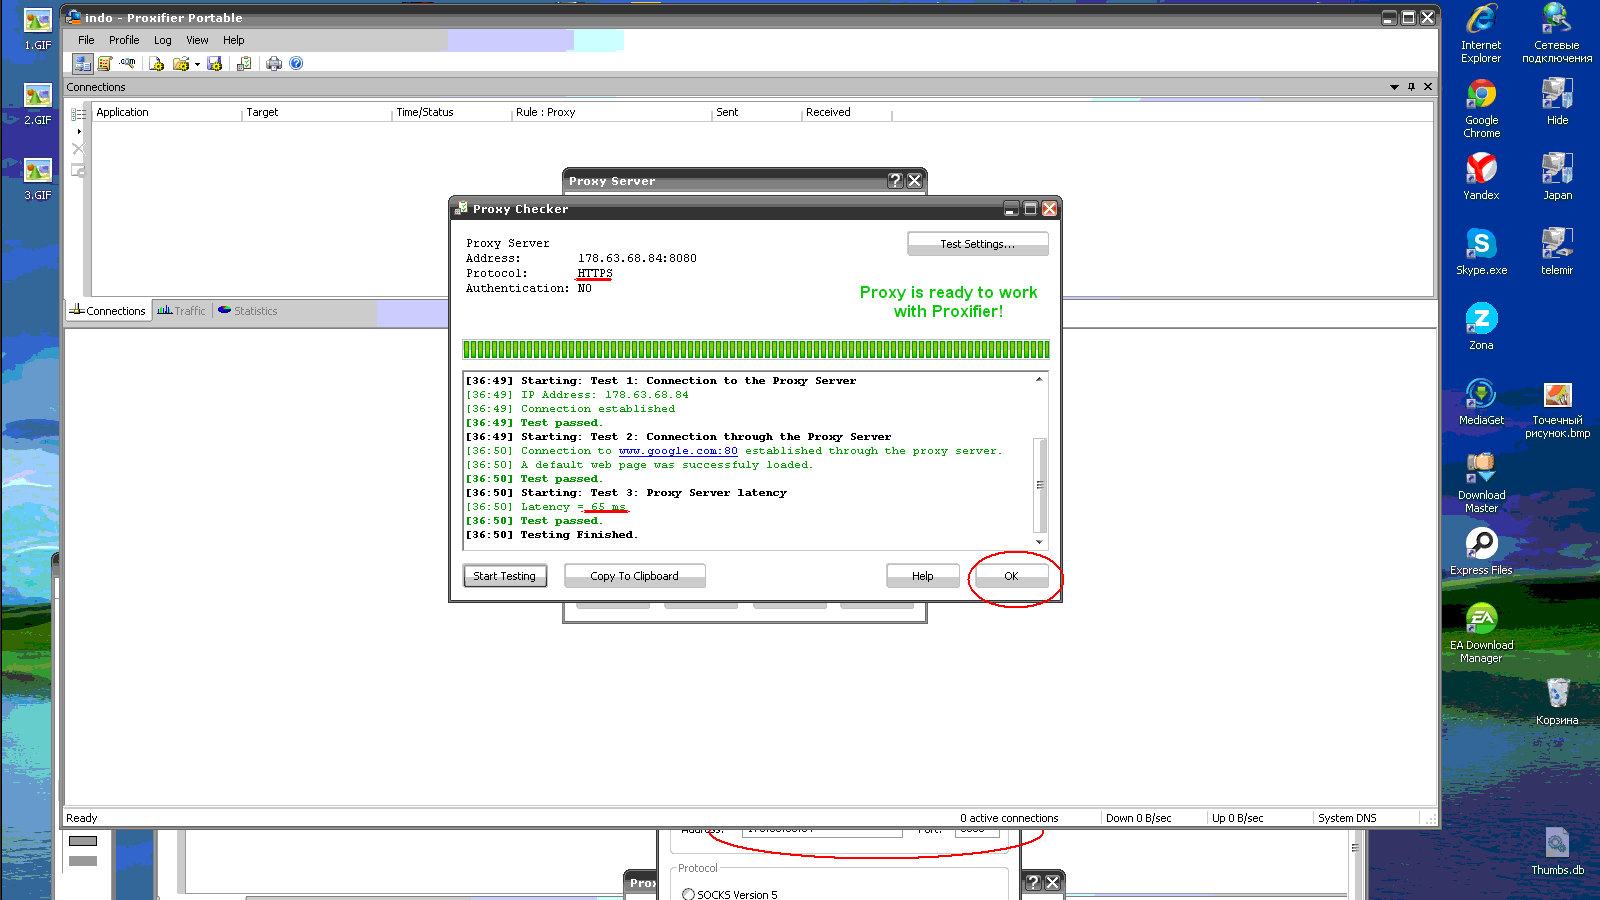The width and height of the screenshot is (1600, 900).
Task: Click OK in the Proxy Checker dialog
Action: (1011, 576)
